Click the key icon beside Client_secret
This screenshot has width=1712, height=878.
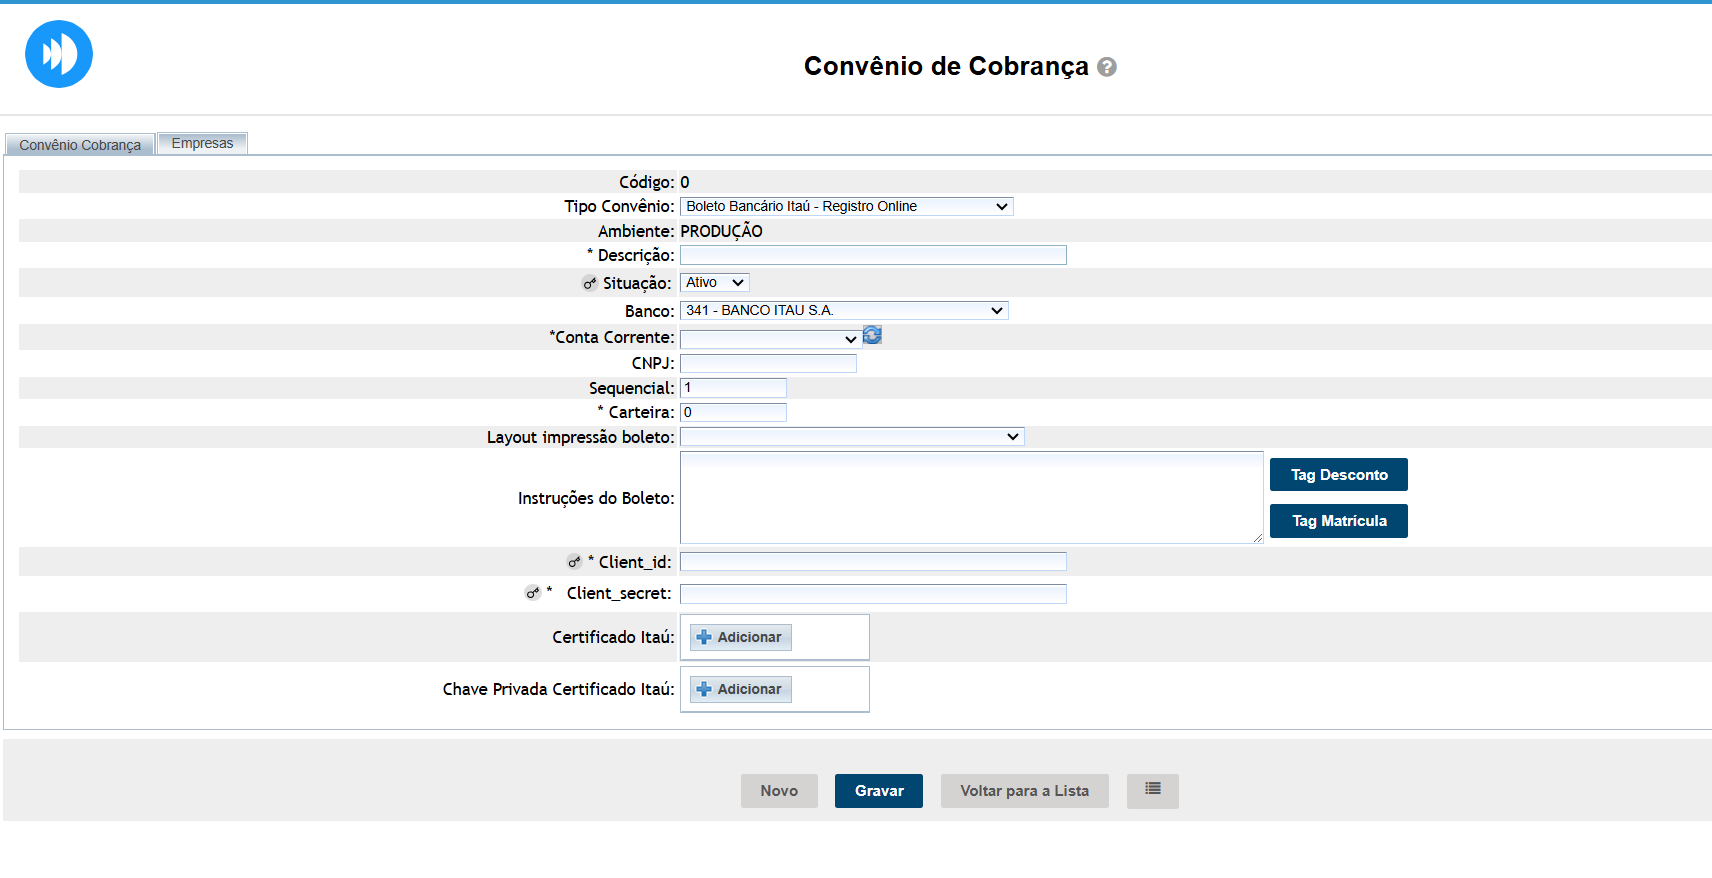point(533,593)
